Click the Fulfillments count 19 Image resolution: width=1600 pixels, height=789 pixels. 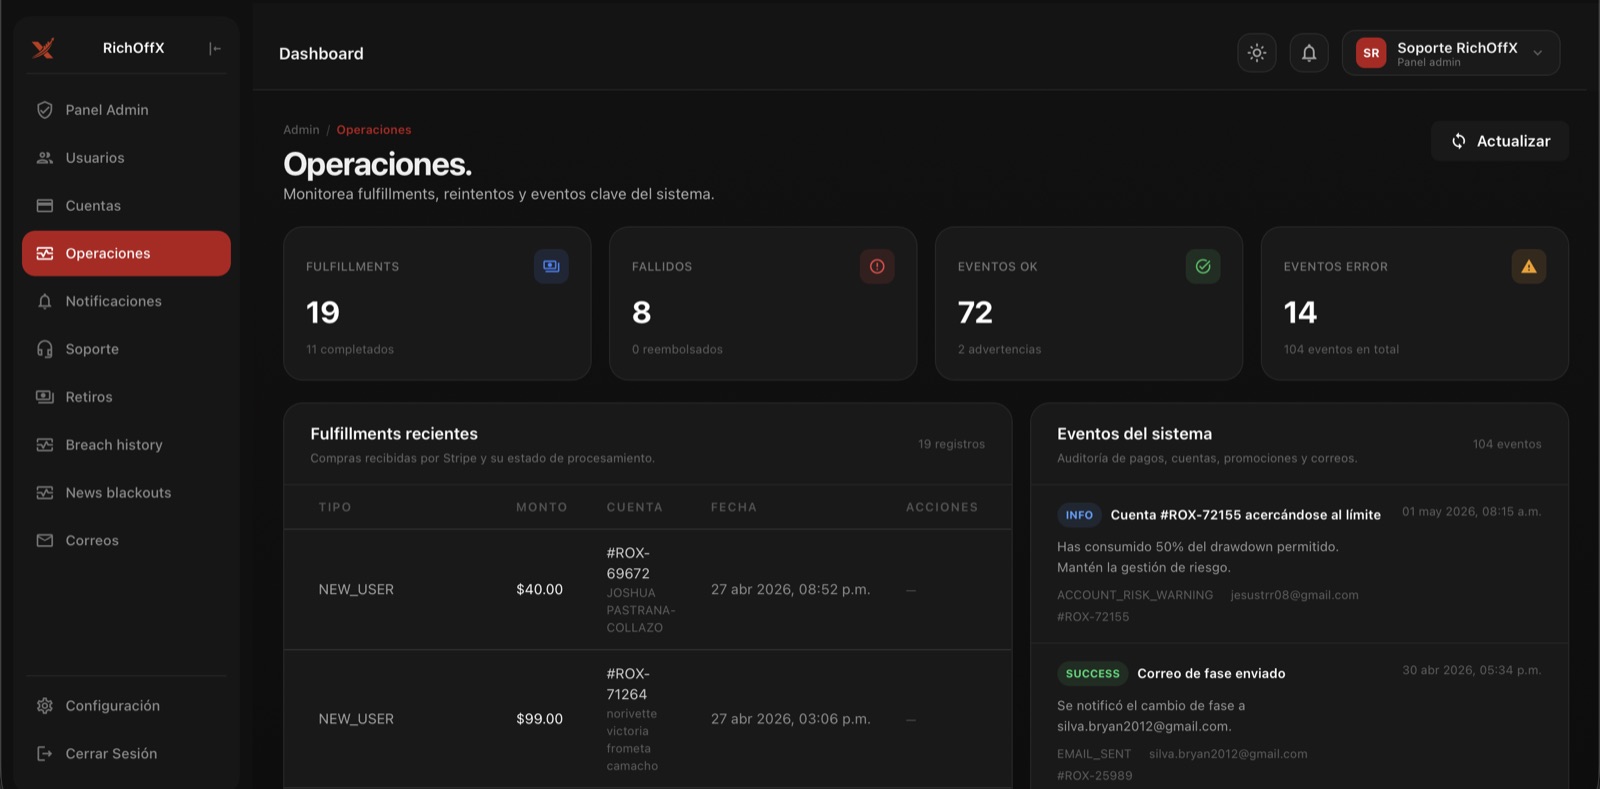coord(323,313)
